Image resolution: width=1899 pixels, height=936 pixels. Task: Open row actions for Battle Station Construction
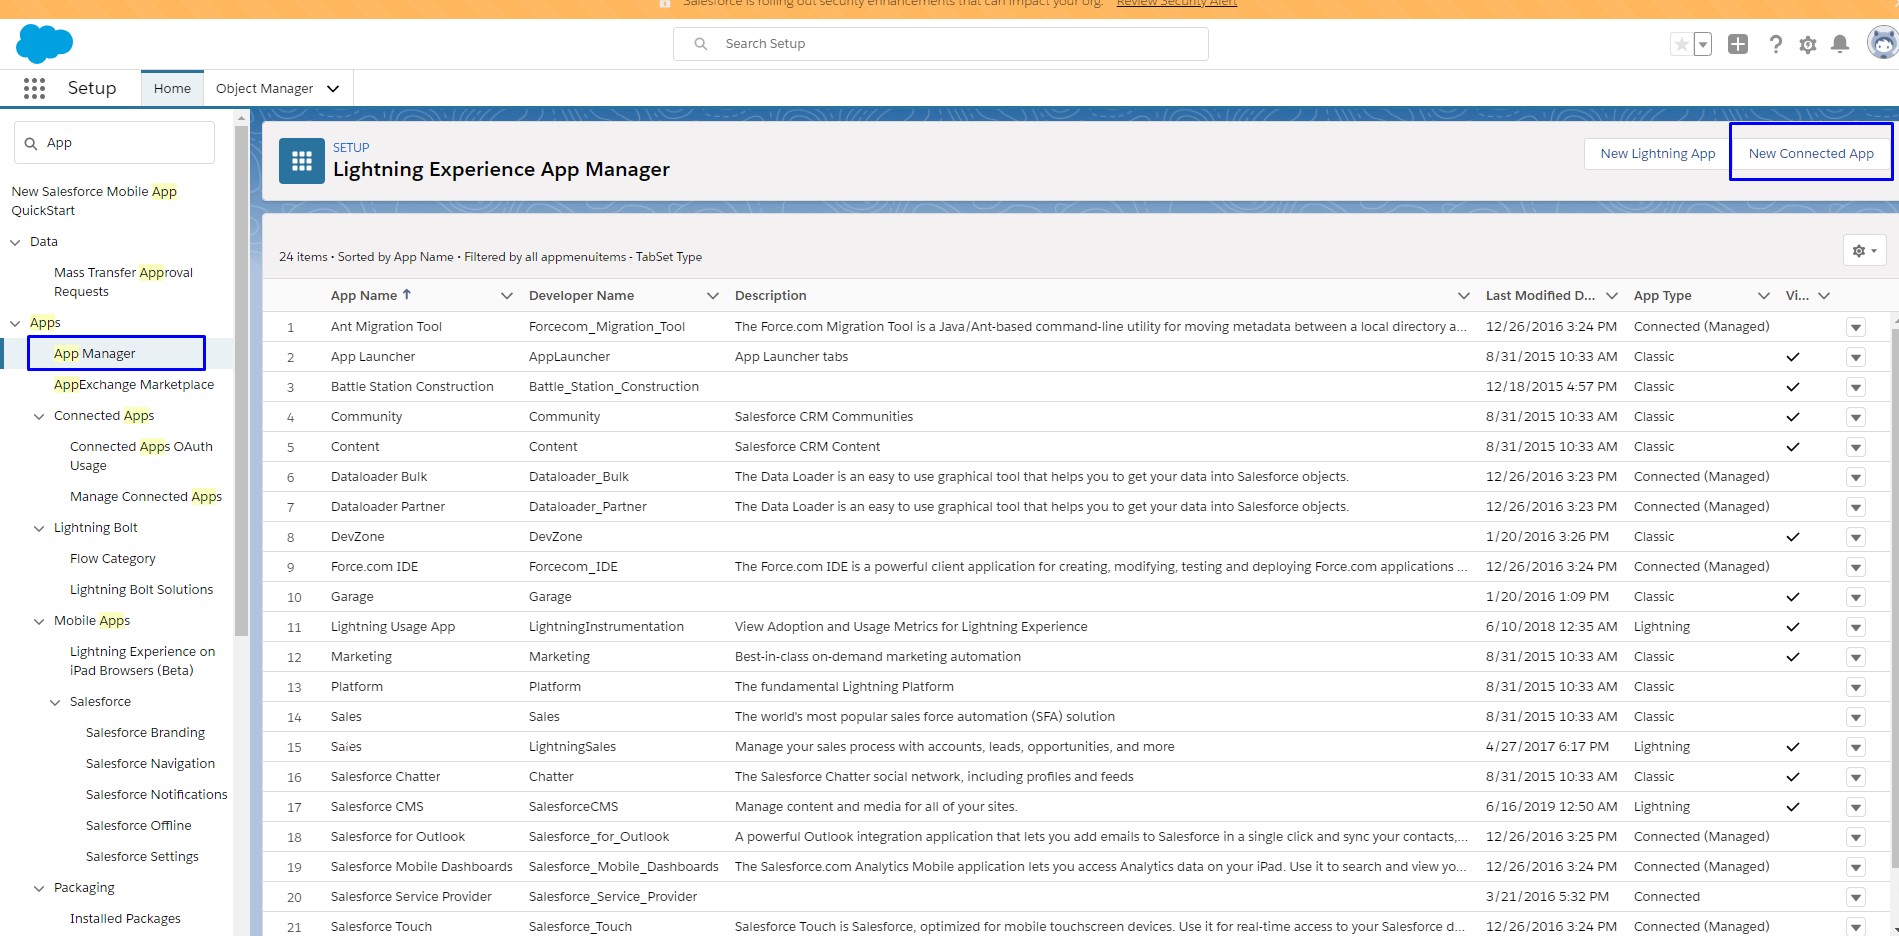tap(1856, 387)
